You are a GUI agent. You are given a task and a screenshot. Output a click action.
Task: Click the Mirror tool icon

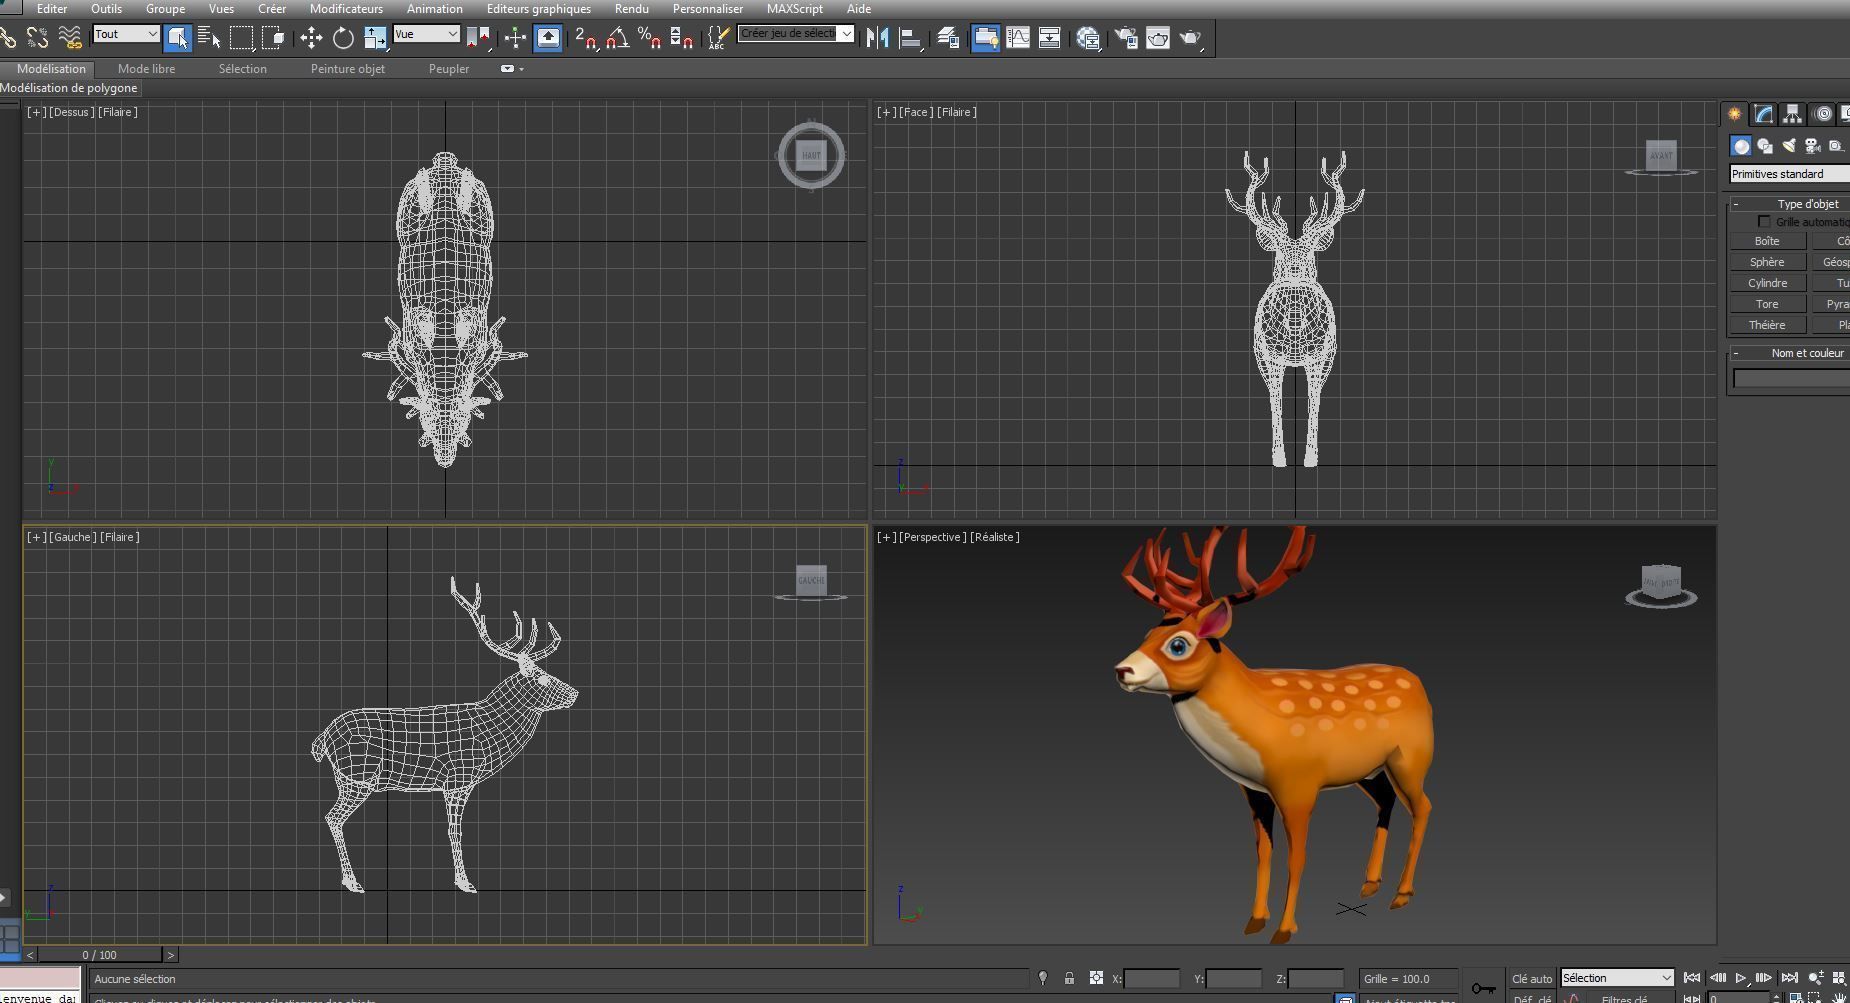[x=878, y=38]
